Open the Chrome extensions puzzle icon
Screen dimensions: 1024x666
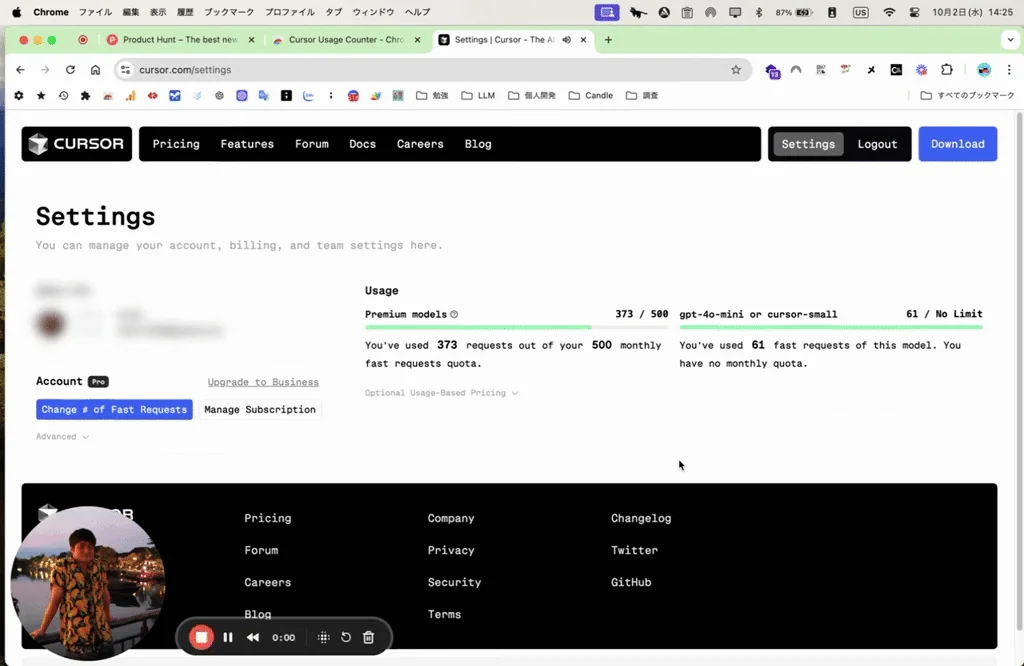pos(947,69)
